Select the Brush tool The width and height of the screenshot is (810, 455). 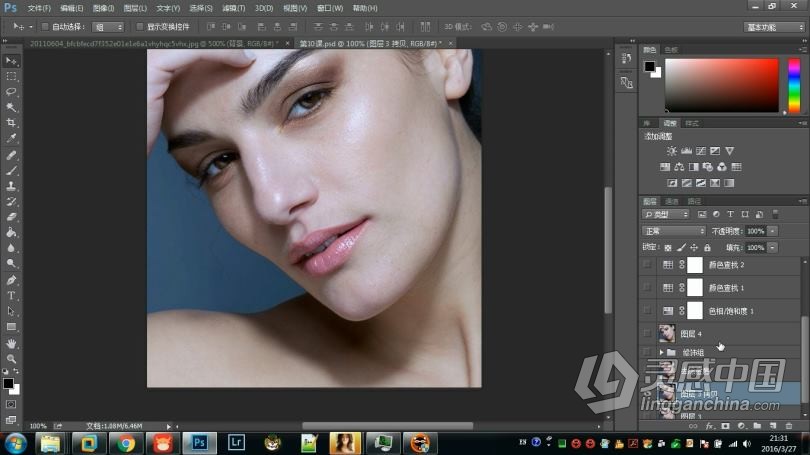(11, 170)
